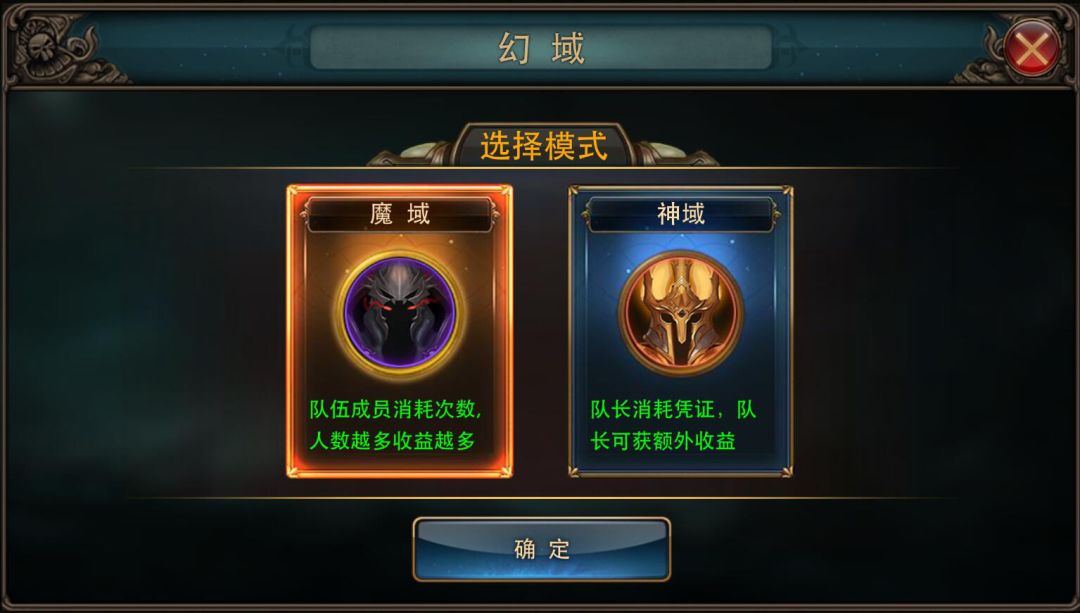Confirm the selection with the 确定 button

pos(541,549)
